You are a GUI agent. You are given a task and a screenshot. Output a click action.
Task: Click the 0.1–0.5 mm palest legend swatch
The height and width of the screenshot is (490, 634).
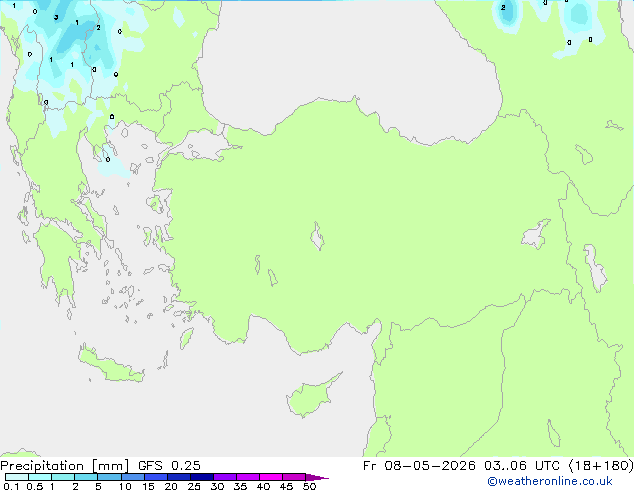point(17,477)
